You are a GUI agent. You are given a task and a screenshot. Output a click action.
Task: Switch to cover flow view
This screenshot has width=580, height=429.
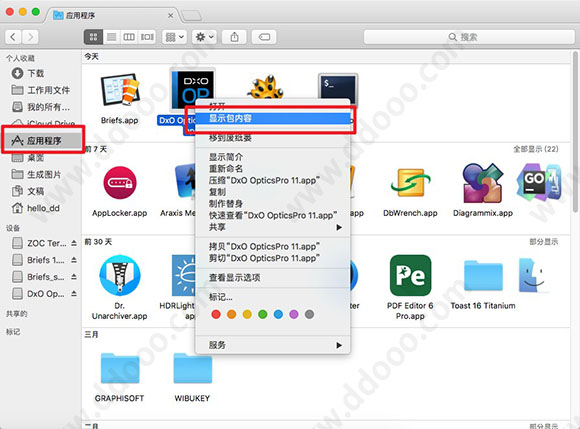(x=147, y=37)
